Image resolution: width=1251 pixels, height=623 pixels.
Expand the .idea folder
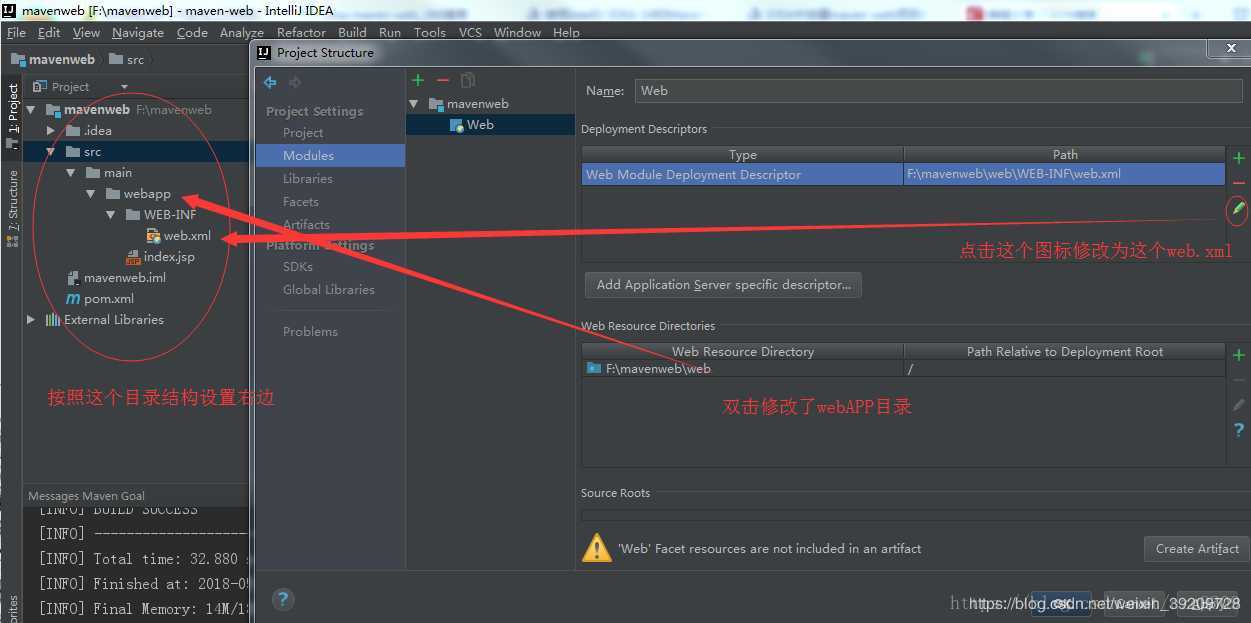point(51,130)
